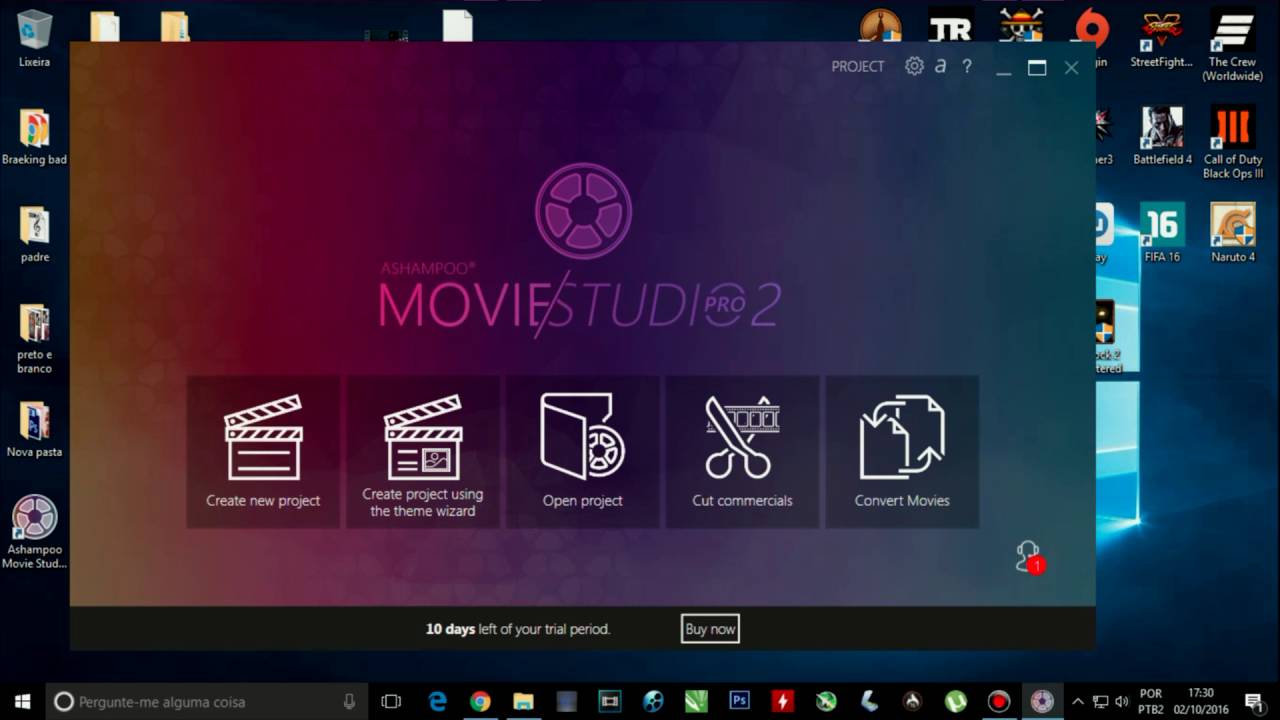Image resolution: width=1280 pixels, height=720 pixels.
Task: Focus the 'Pergunte-me alguma coisa' search box
Action: (x=207, y=701)
